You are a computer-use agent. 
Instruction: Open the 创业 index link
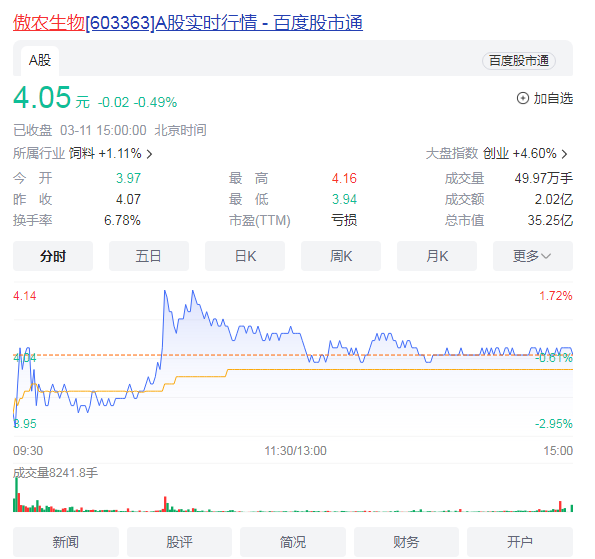pos(496,154)
